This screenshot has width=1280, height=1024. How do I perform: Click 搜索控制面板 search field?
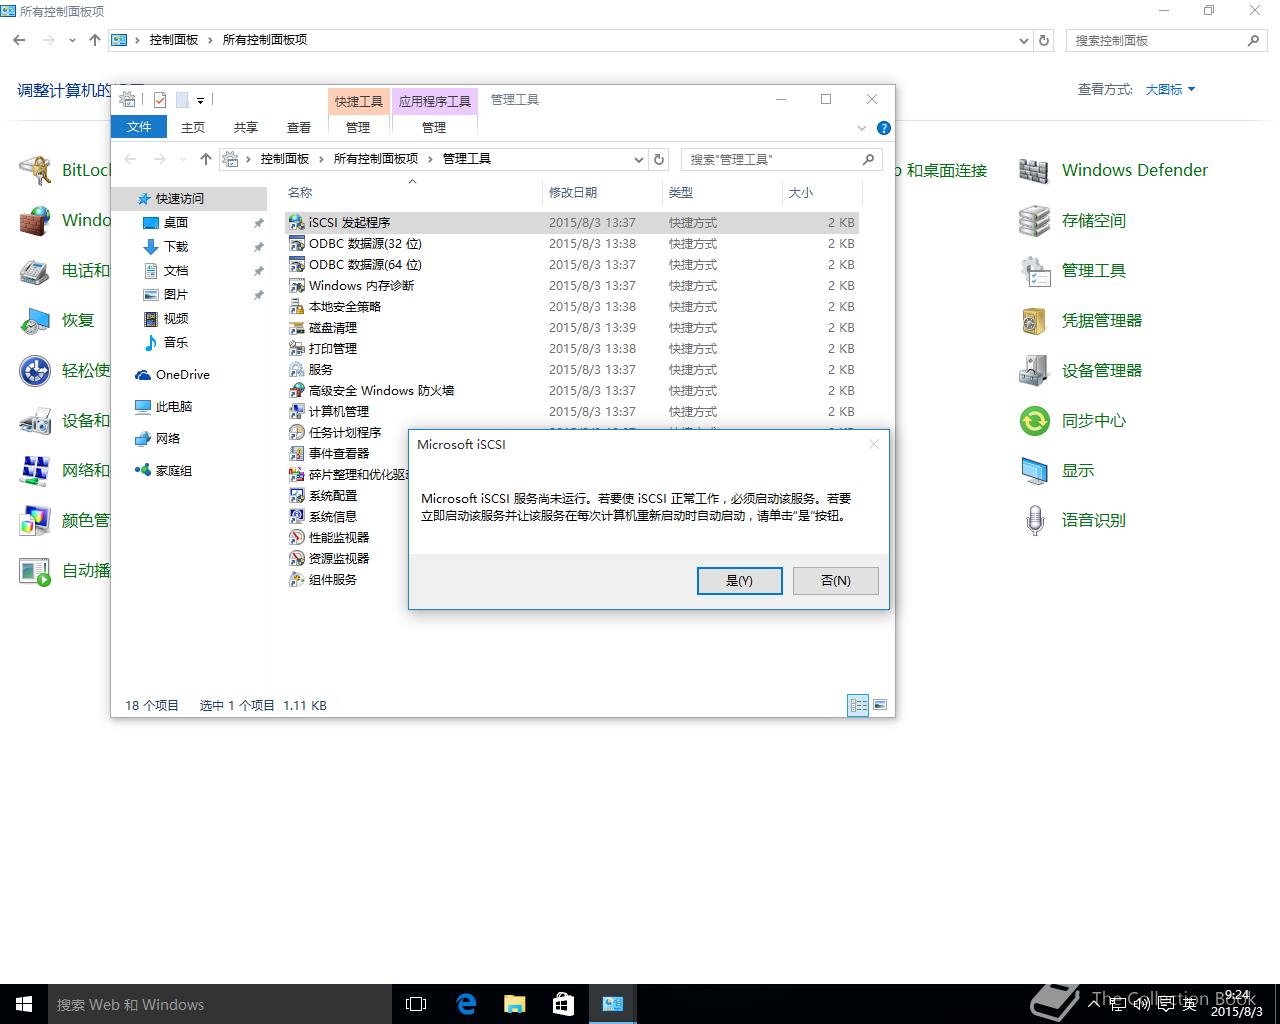[1166, 40]
